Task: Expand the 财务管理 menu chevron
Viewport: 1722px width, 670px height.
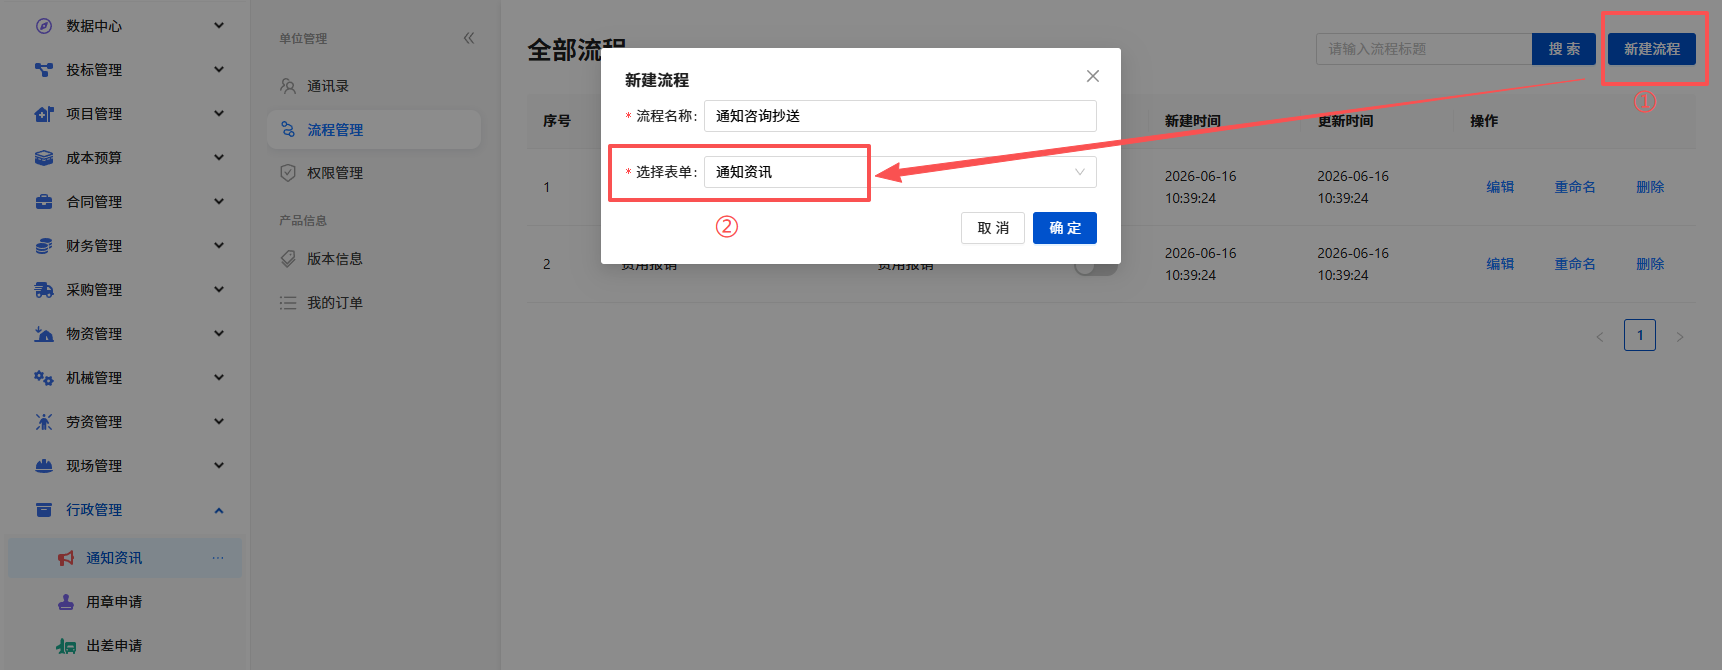Action: point(219,246)
